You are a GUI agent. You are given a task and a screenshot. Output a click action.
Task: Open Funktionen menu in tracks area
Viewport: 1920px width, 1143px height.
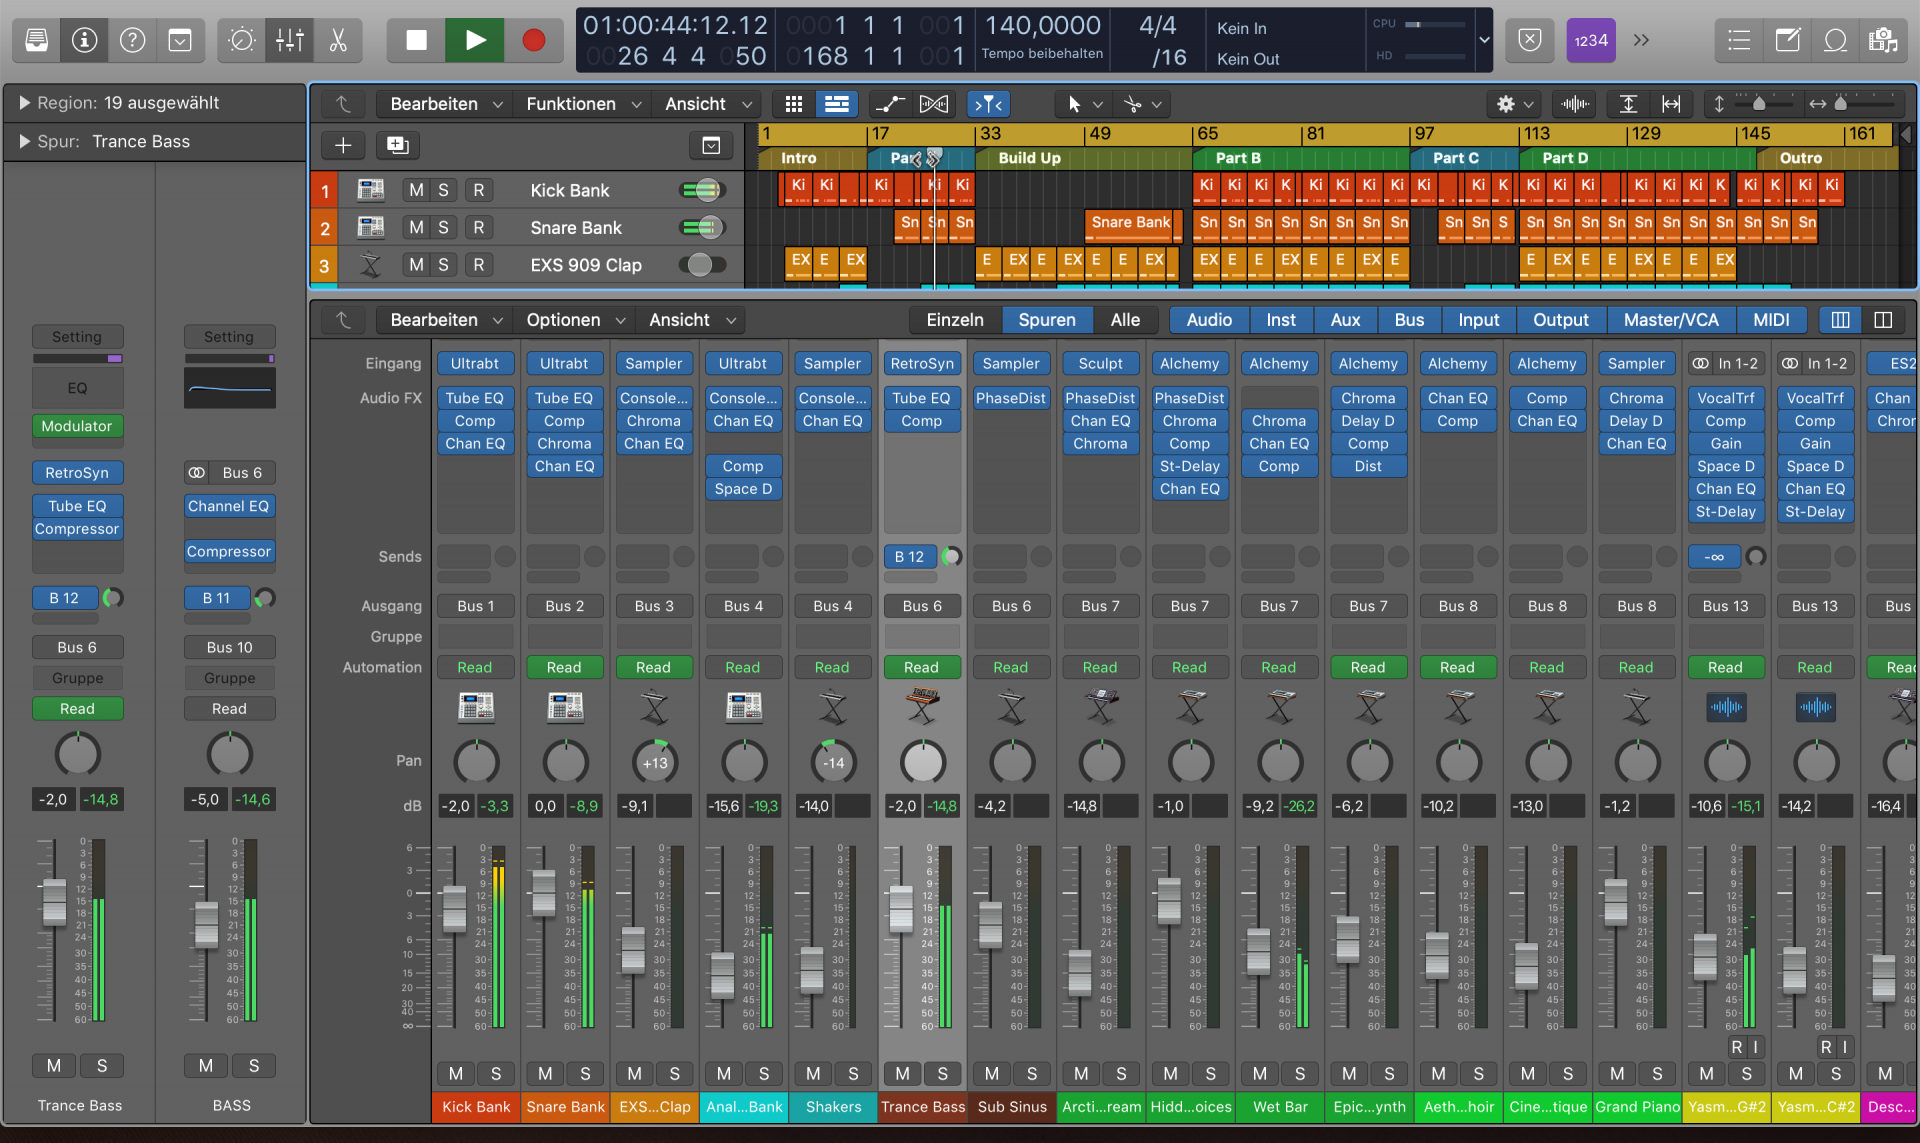point(583,104)
